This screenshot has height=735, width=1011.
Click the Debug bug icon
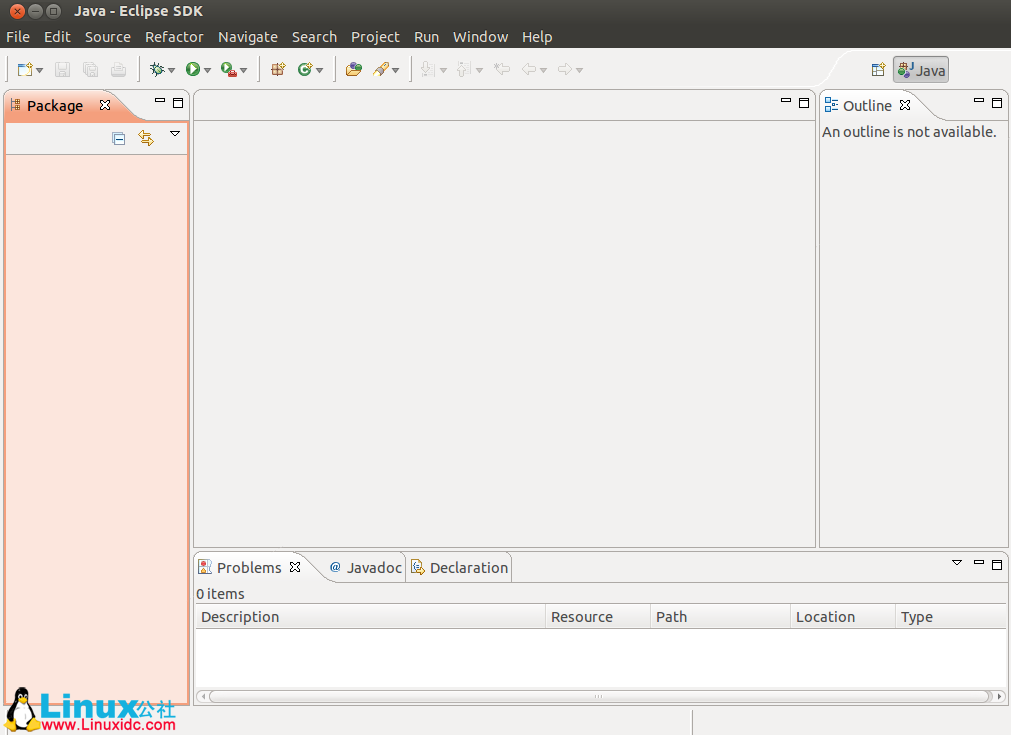[x=157, y=69]
